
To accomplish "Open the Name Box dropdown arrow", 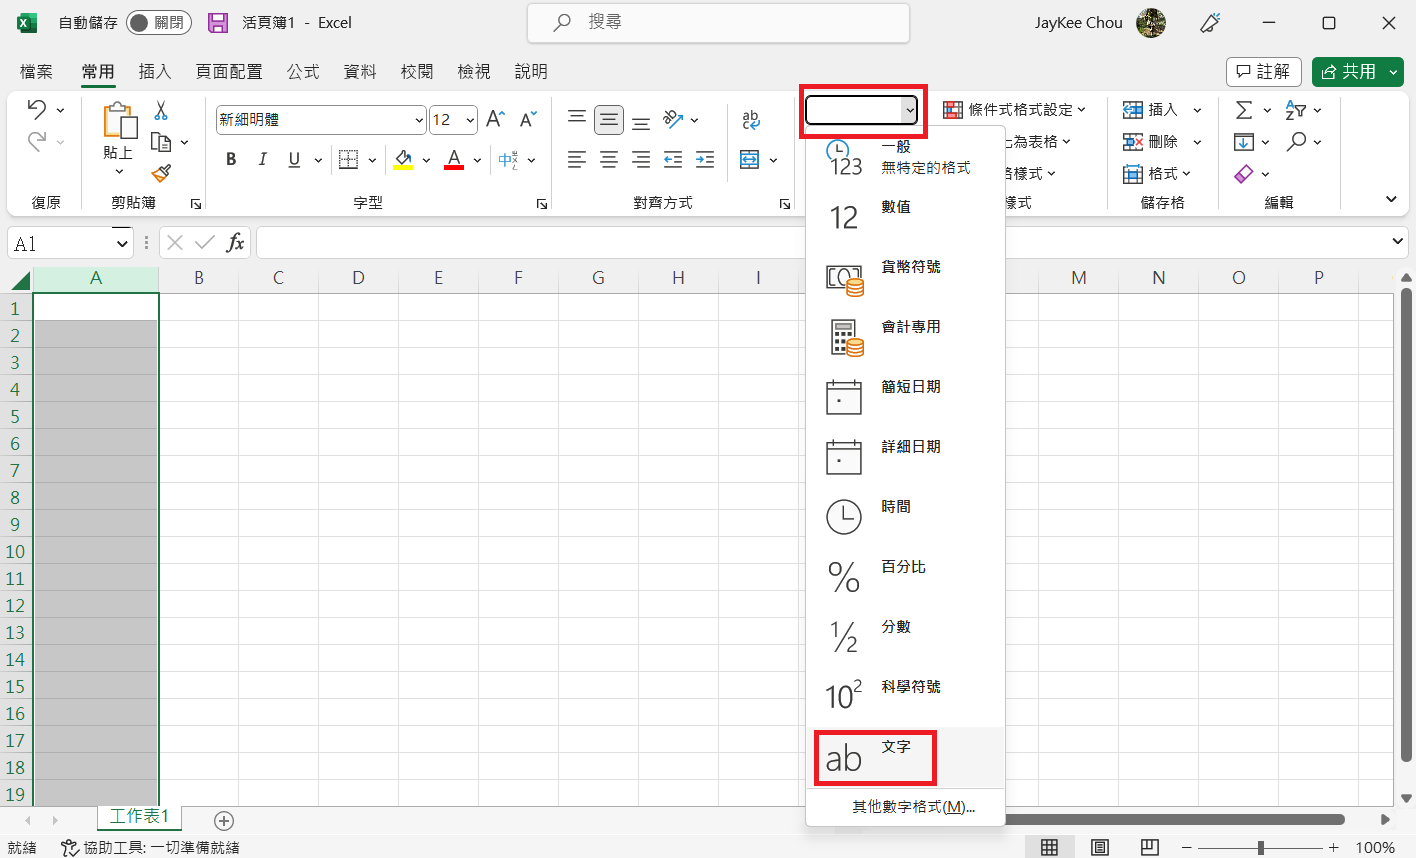I will [122, 243].
